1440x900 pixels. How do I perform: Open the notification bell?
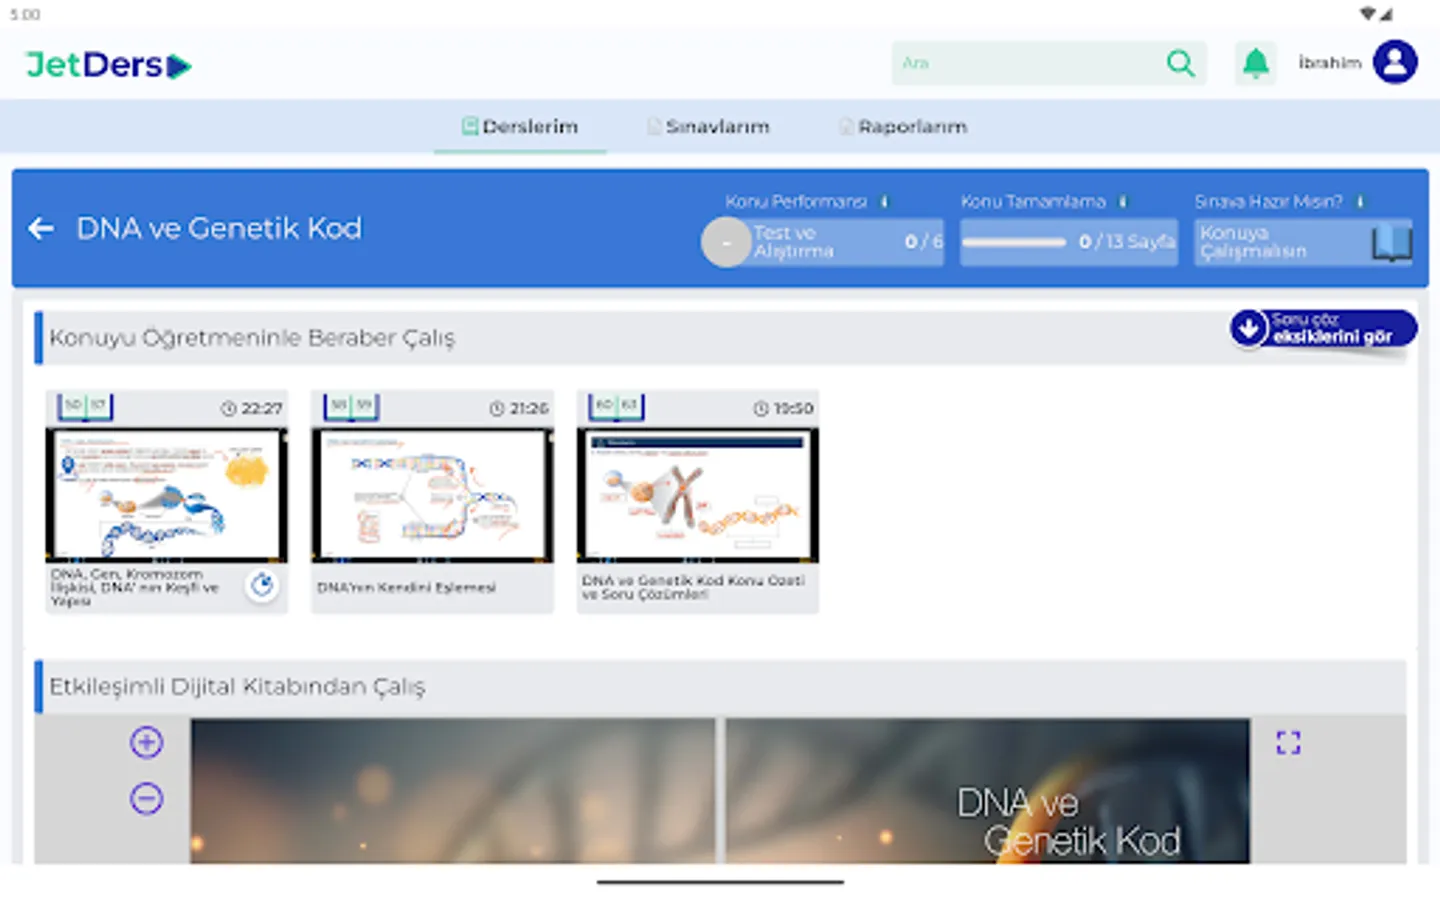coord(1255,62)
